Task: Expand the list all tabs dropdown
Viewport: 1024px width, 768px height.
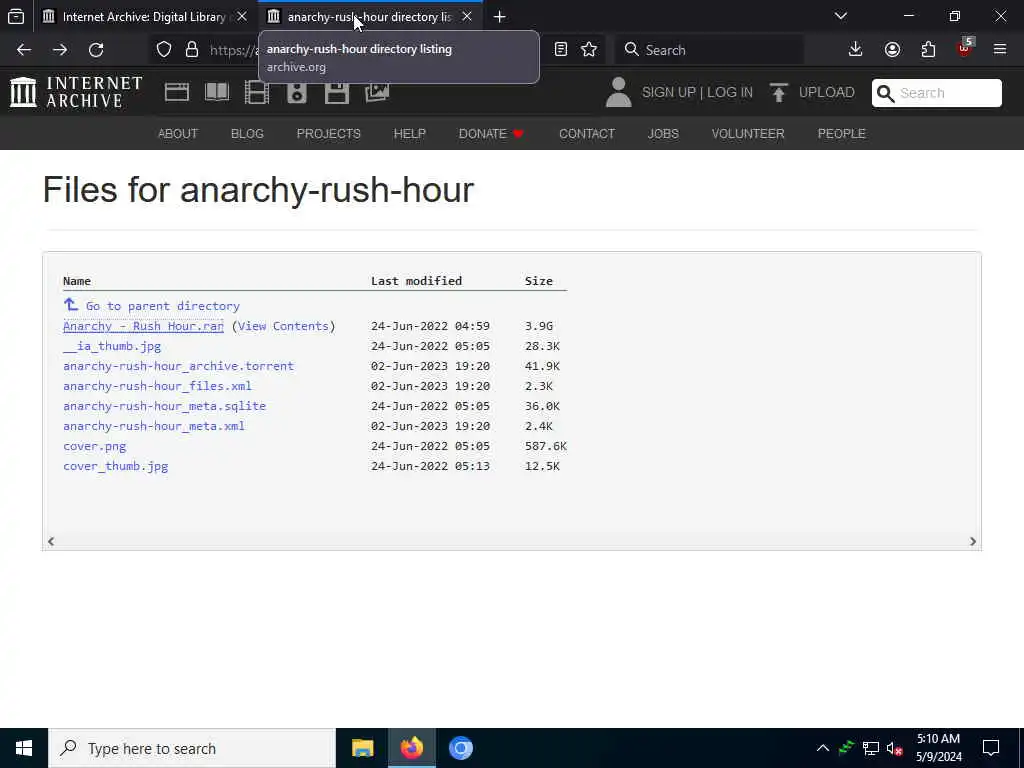Action: point(841,16)
